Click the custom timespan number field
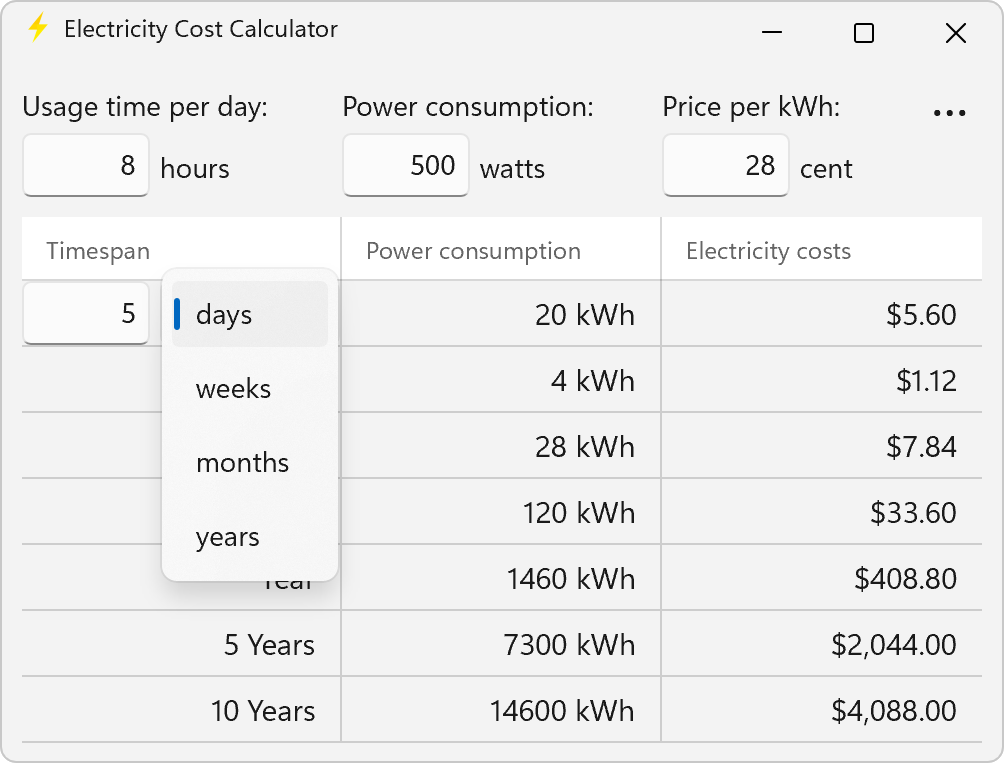This screenshot has height=763, width=1004. [x=86, y=314]
